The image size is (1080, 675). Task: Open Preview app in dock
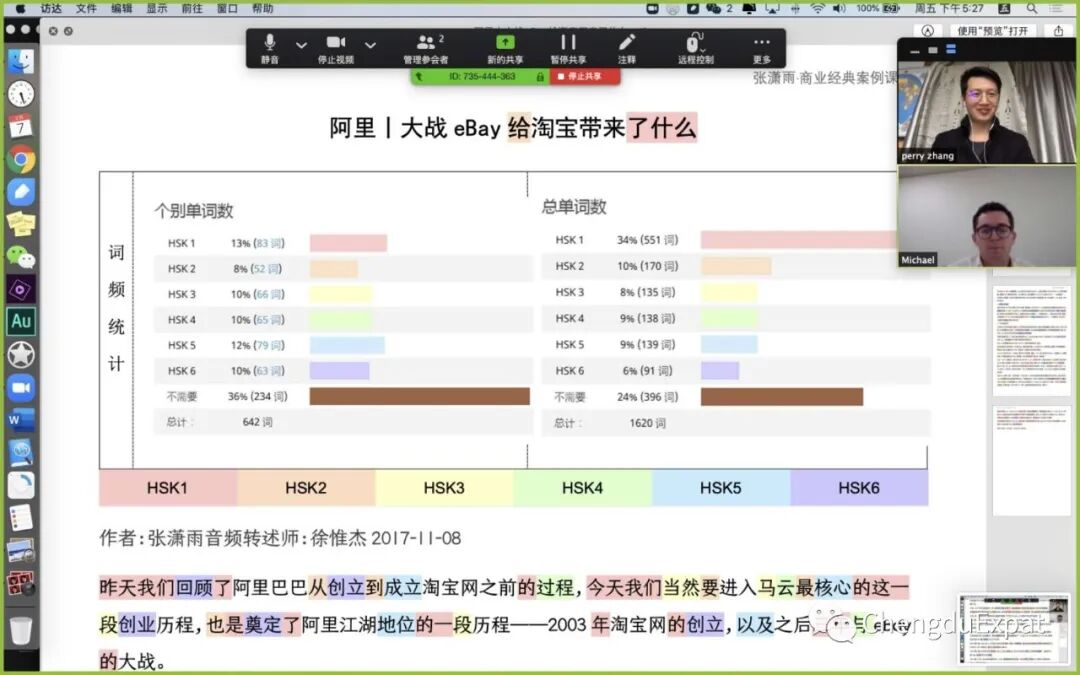[x=21, y=550]
